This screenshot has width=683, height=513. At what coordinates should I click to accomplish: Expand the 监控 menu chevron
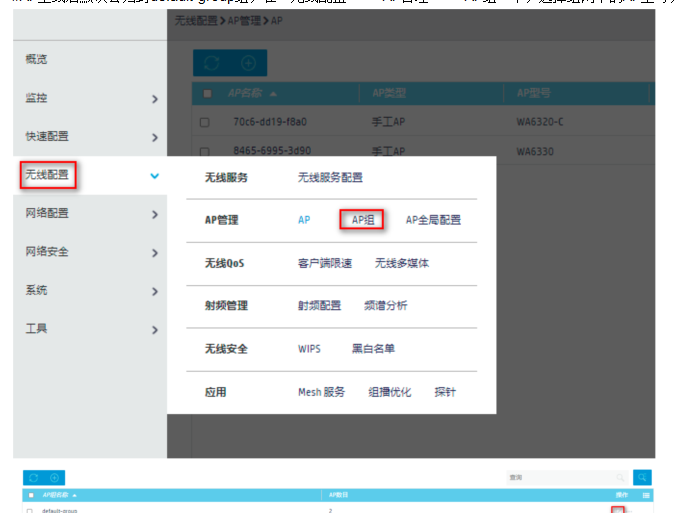pyautogui.click(x=155, y=99)
